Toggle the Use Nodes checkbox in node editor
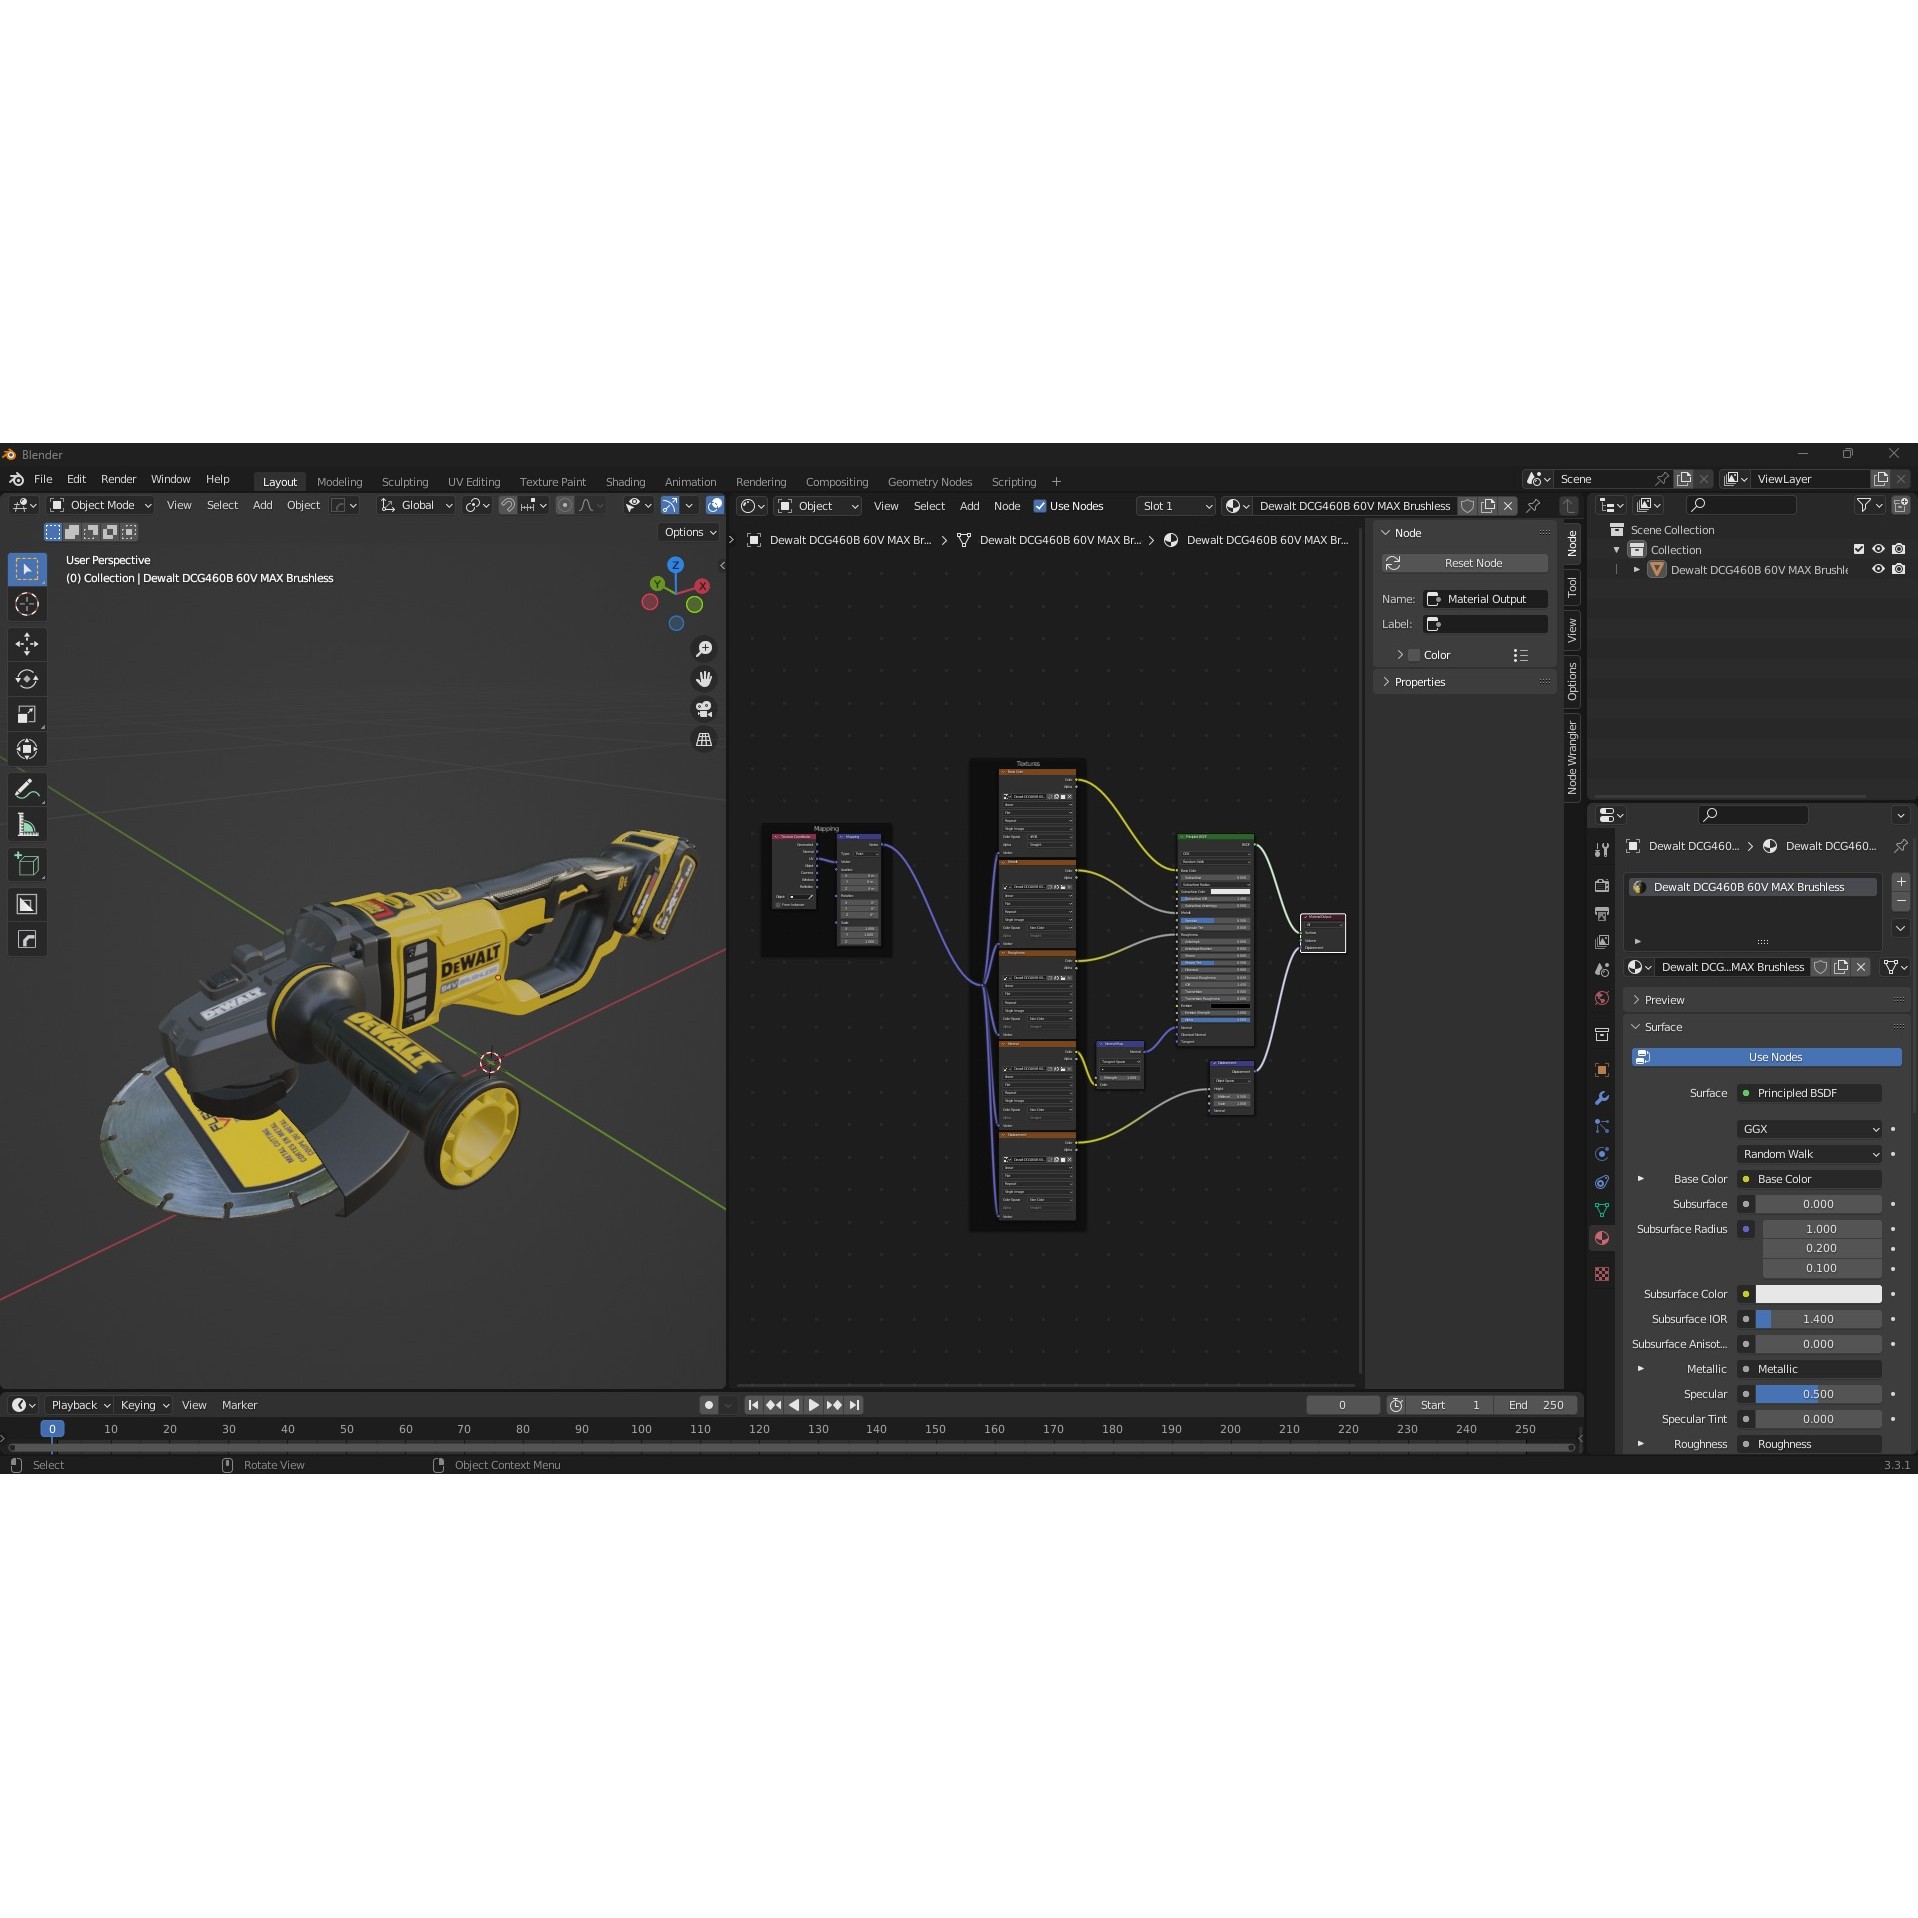The width and height of the screenshot is (1918, 1918). click(1040, 506)
